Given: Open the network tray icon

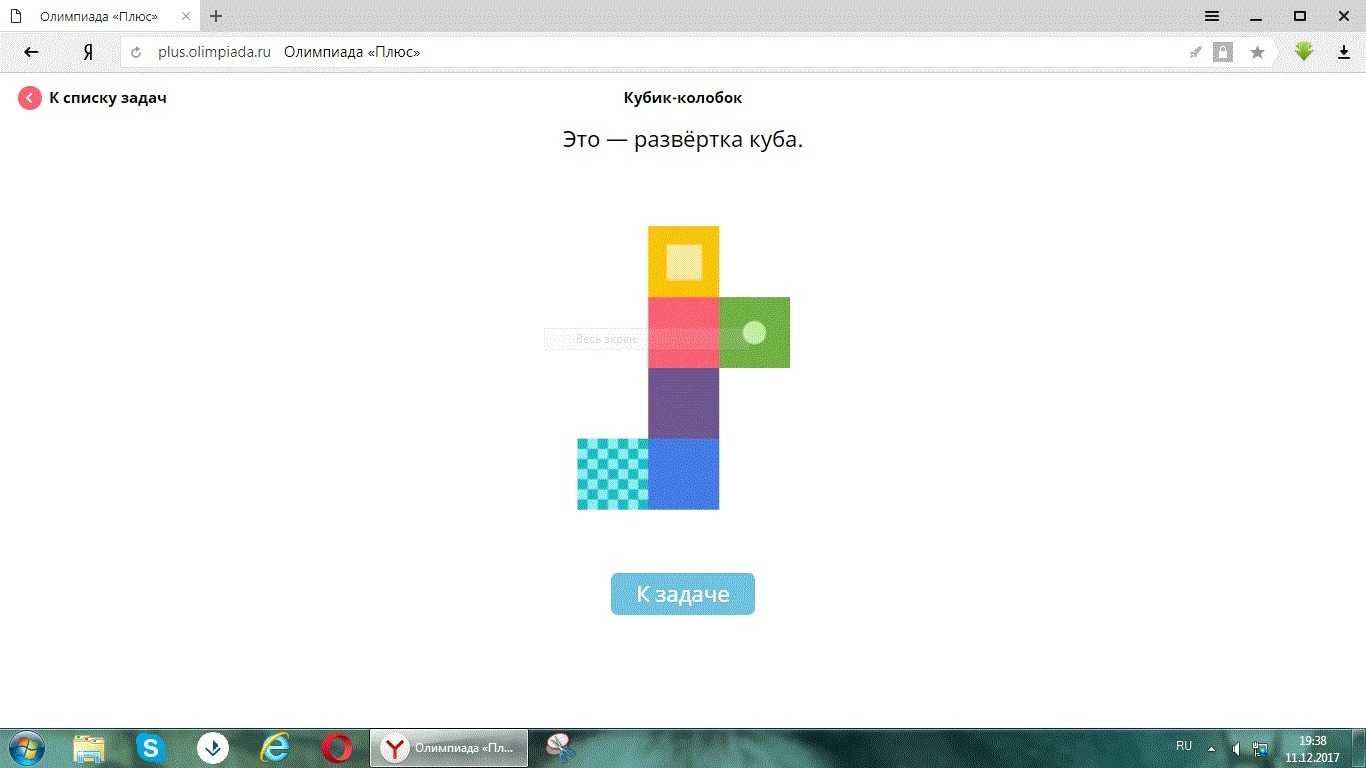Looking at the screenshot, I should [1260, 748].
